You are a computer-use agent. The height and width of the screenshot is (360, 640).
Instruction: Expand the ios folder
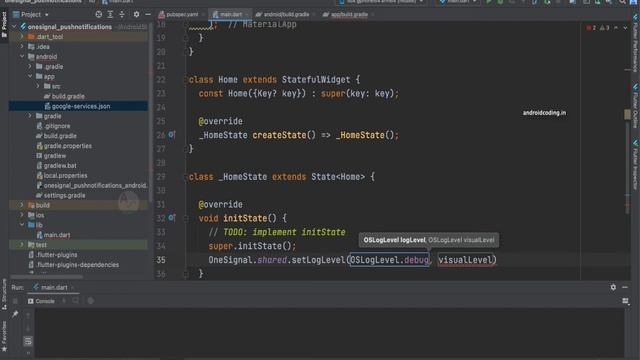click(x=22, y=215)
